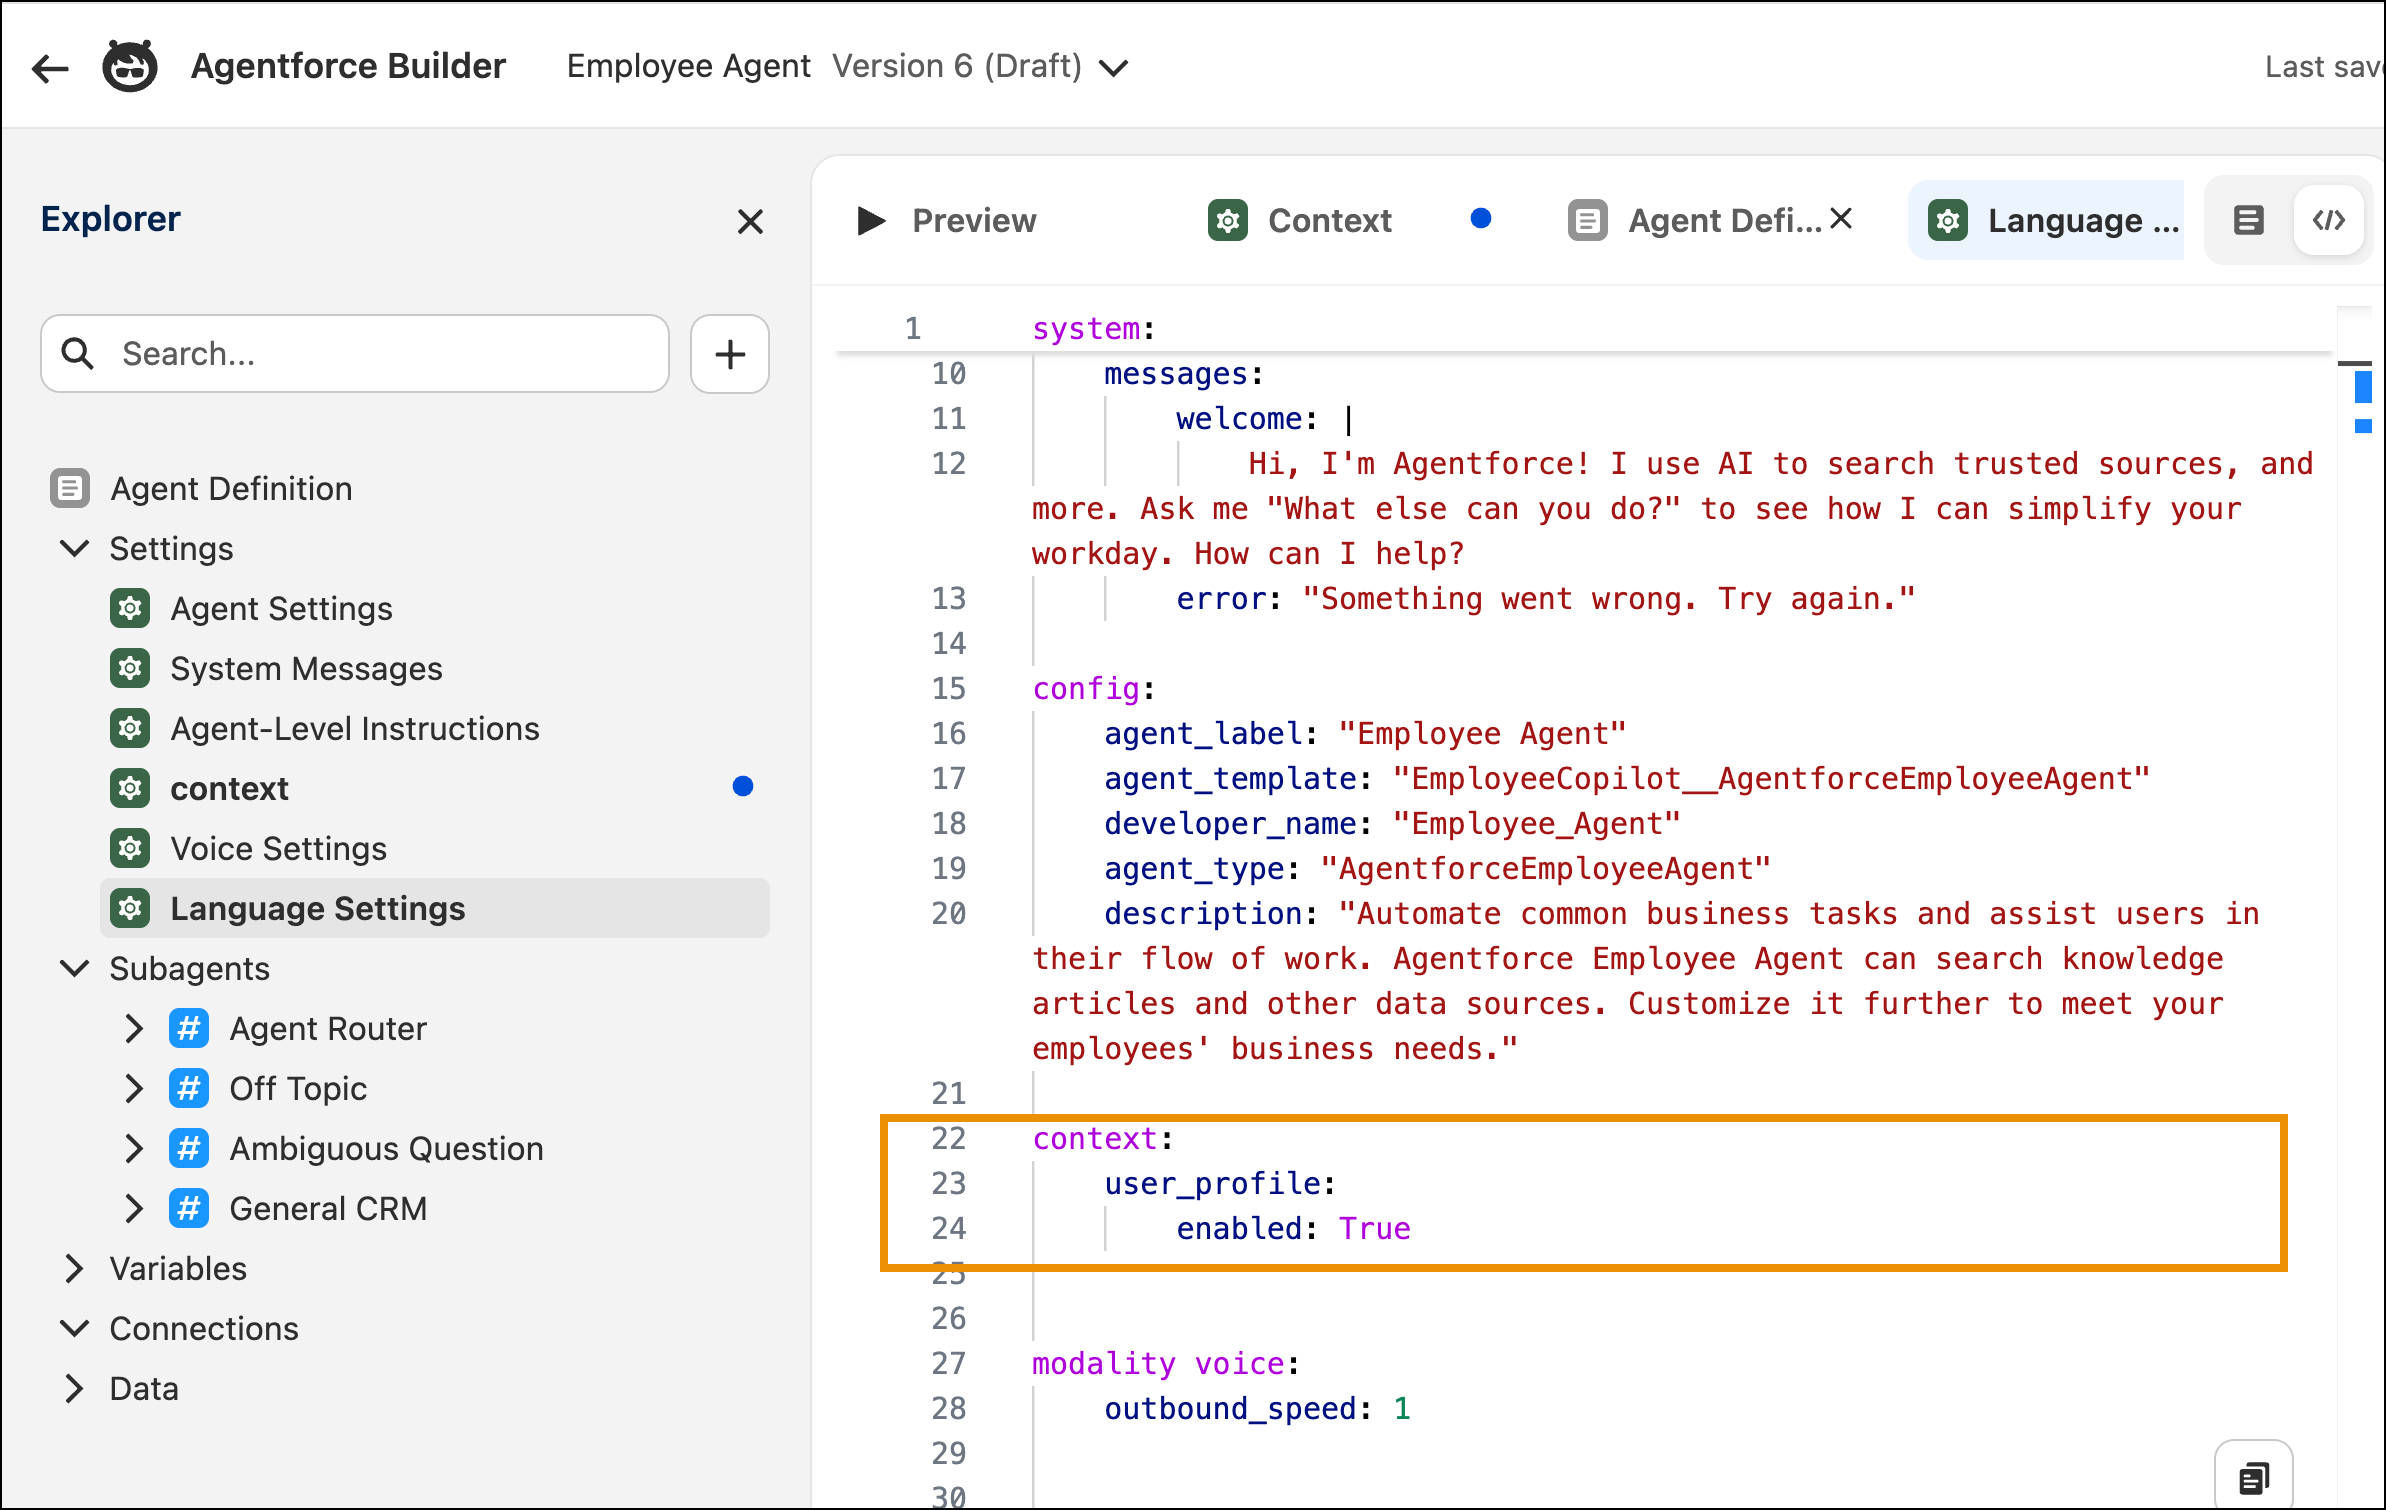Switch to the Preview tab

pyautogui.click(x=947, y=220)
